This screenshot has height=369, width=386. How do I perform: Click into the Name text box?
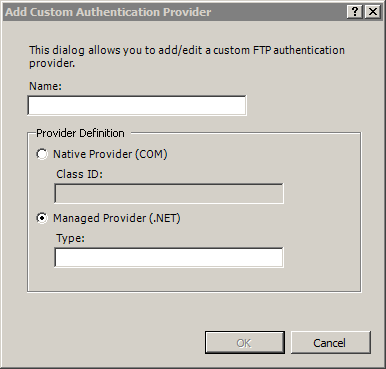[x=137, y=106]
